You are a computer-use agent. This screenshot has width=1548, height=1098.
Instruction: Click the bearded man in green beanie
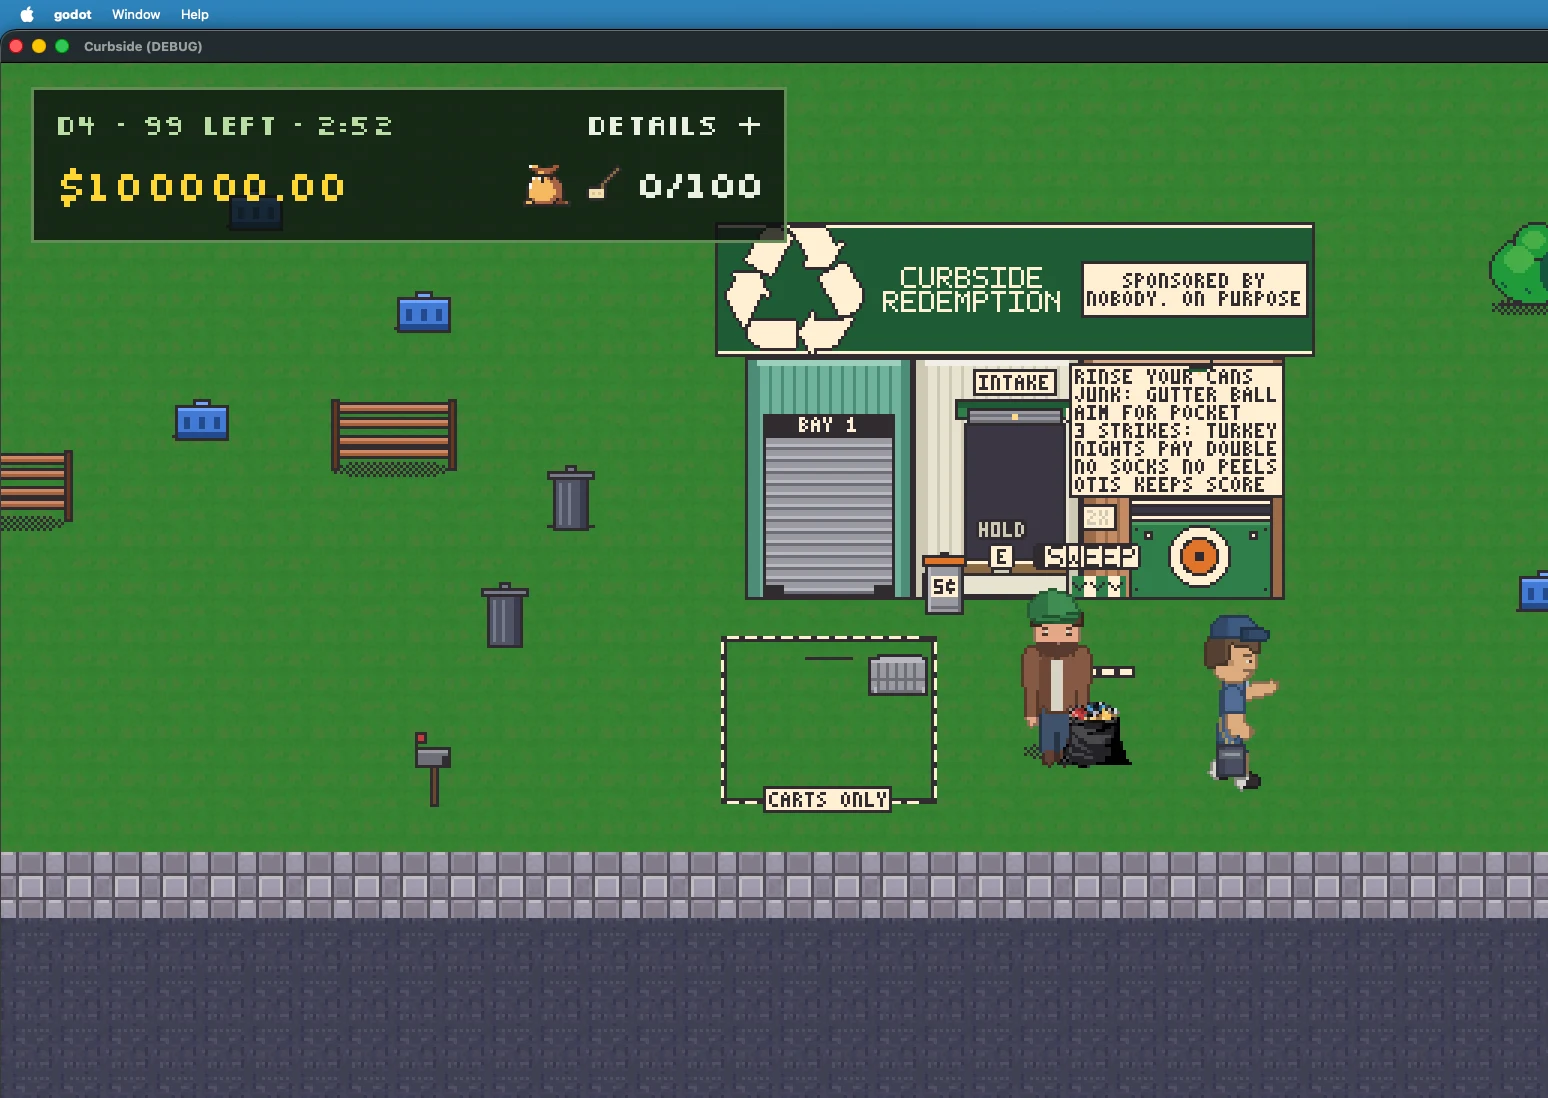pos(1056,676)
